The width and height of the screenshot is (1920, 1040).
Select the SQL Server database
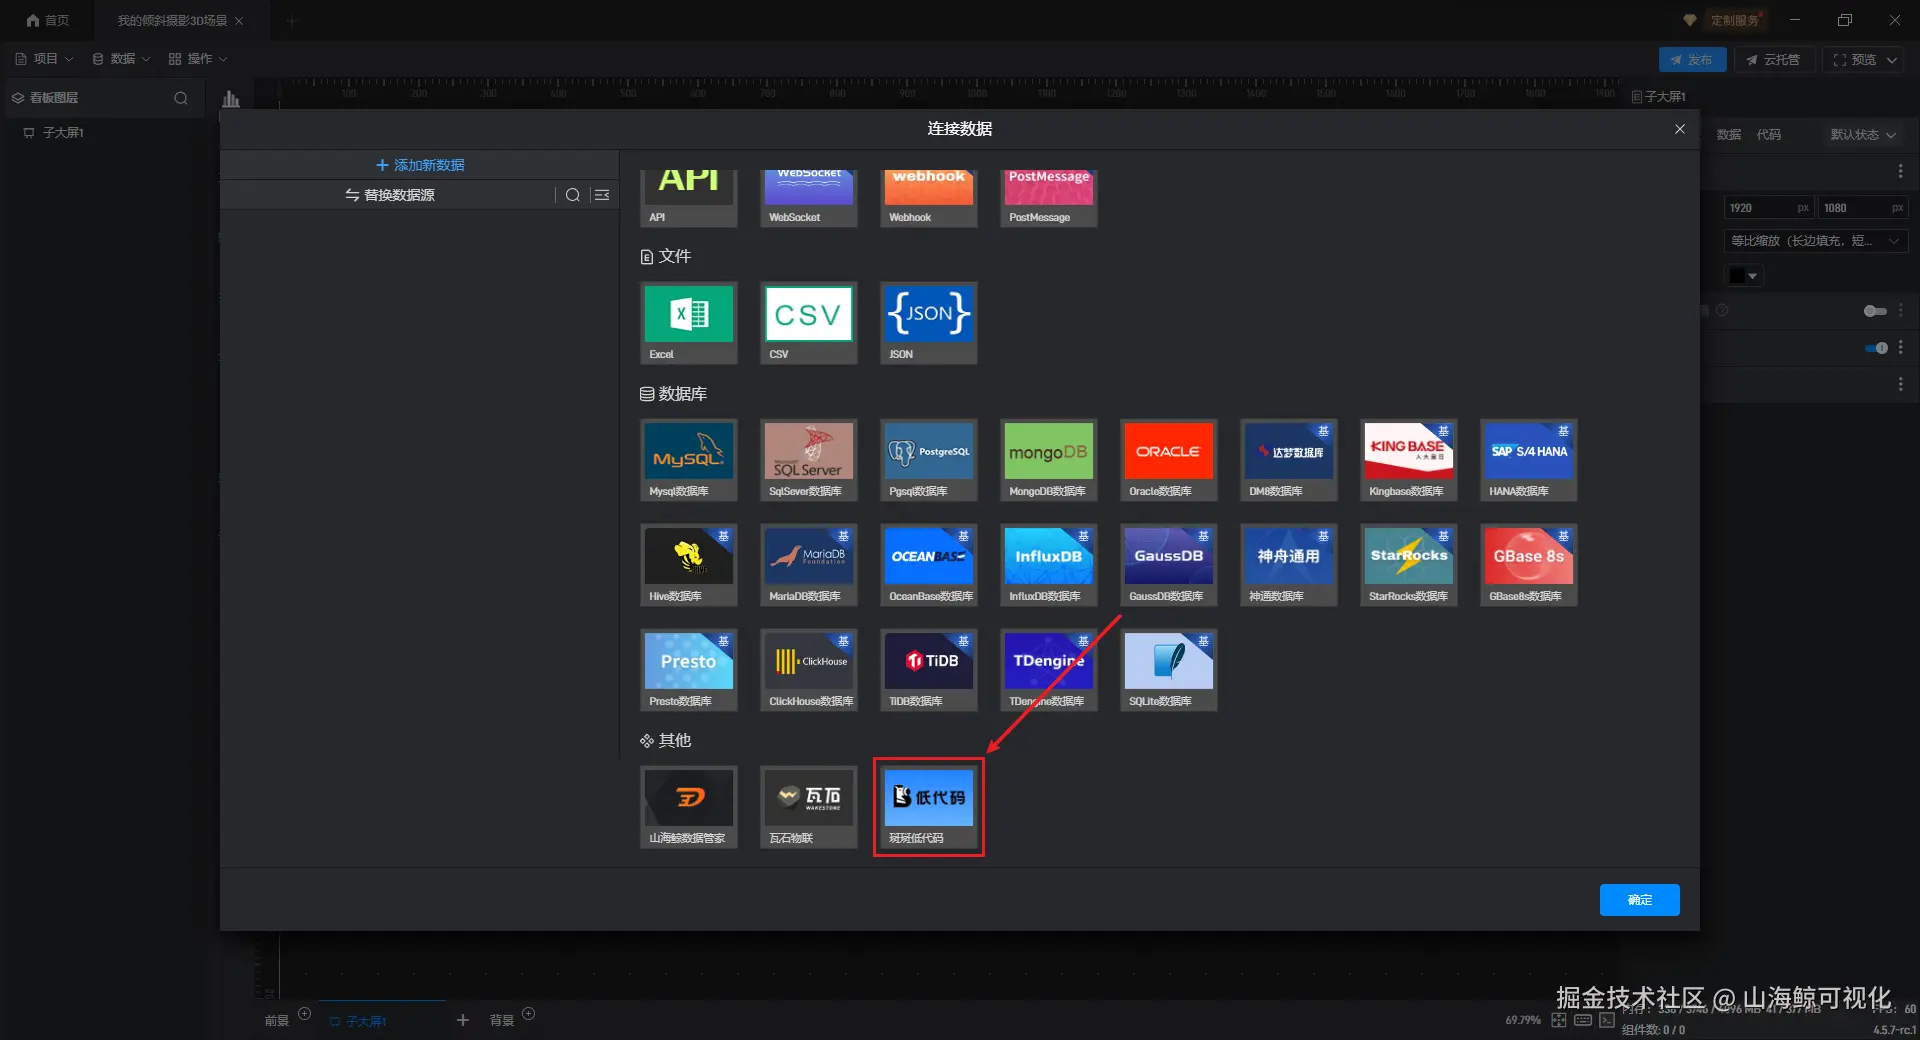[808, 460]
